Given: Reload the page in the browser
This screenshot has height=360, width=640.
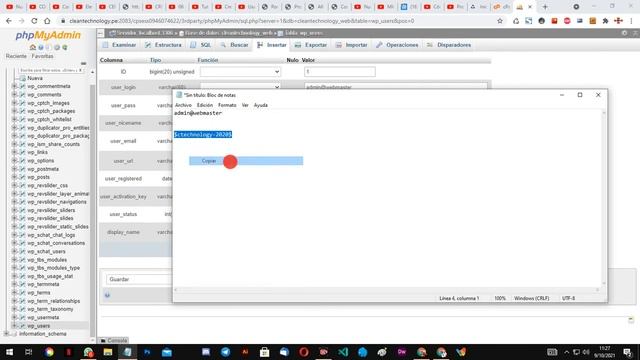Looking at the screenshot, I should pyautogui.click(x=34, y=21).
